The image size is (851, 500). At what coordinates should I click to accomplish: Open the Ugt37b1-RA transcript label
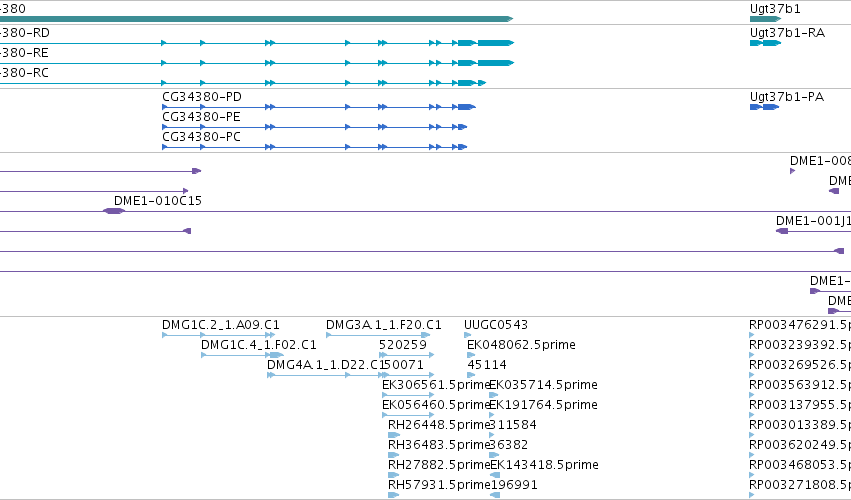coord(788,33)
